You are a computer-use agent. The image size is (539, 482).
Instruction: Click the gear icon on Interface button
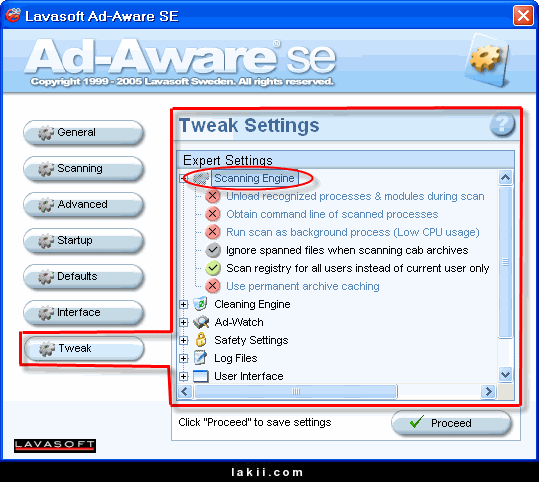pyautogui.click(x=46, y=313)
